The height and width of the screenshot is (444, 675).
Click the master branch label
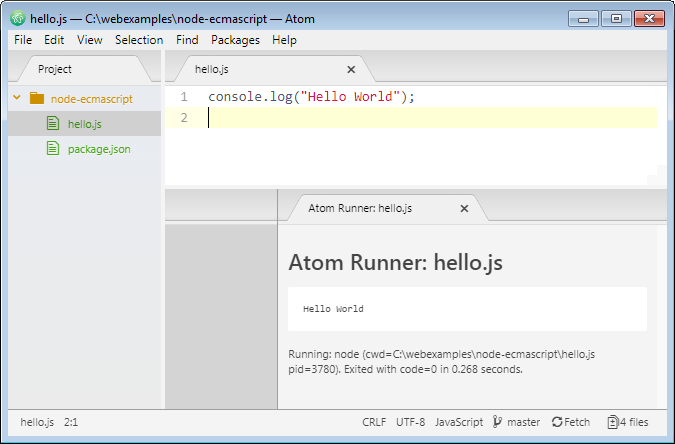tap(523, 422)
